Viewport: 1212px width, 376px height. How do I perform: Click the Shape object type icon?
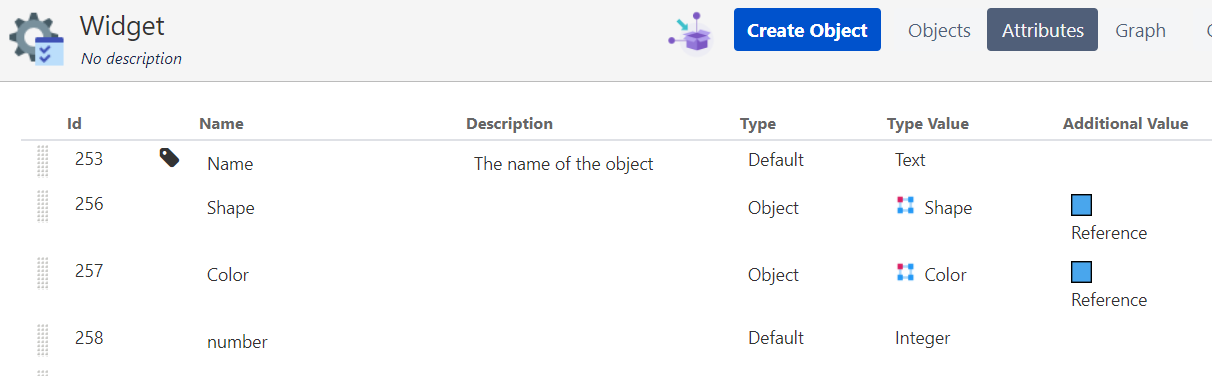(x=906, y=205)
